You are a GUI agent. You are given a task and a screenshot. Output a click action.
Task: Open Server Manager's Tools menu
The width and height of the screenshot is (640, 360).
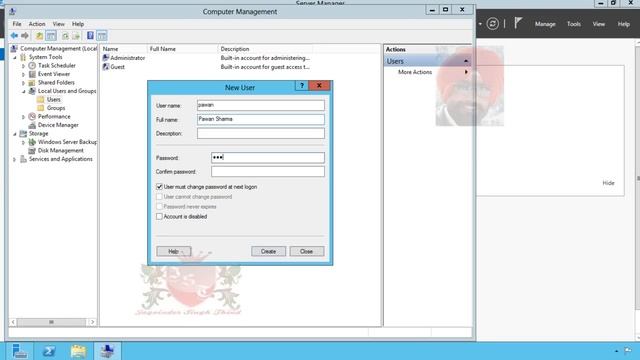click(573, 24)
